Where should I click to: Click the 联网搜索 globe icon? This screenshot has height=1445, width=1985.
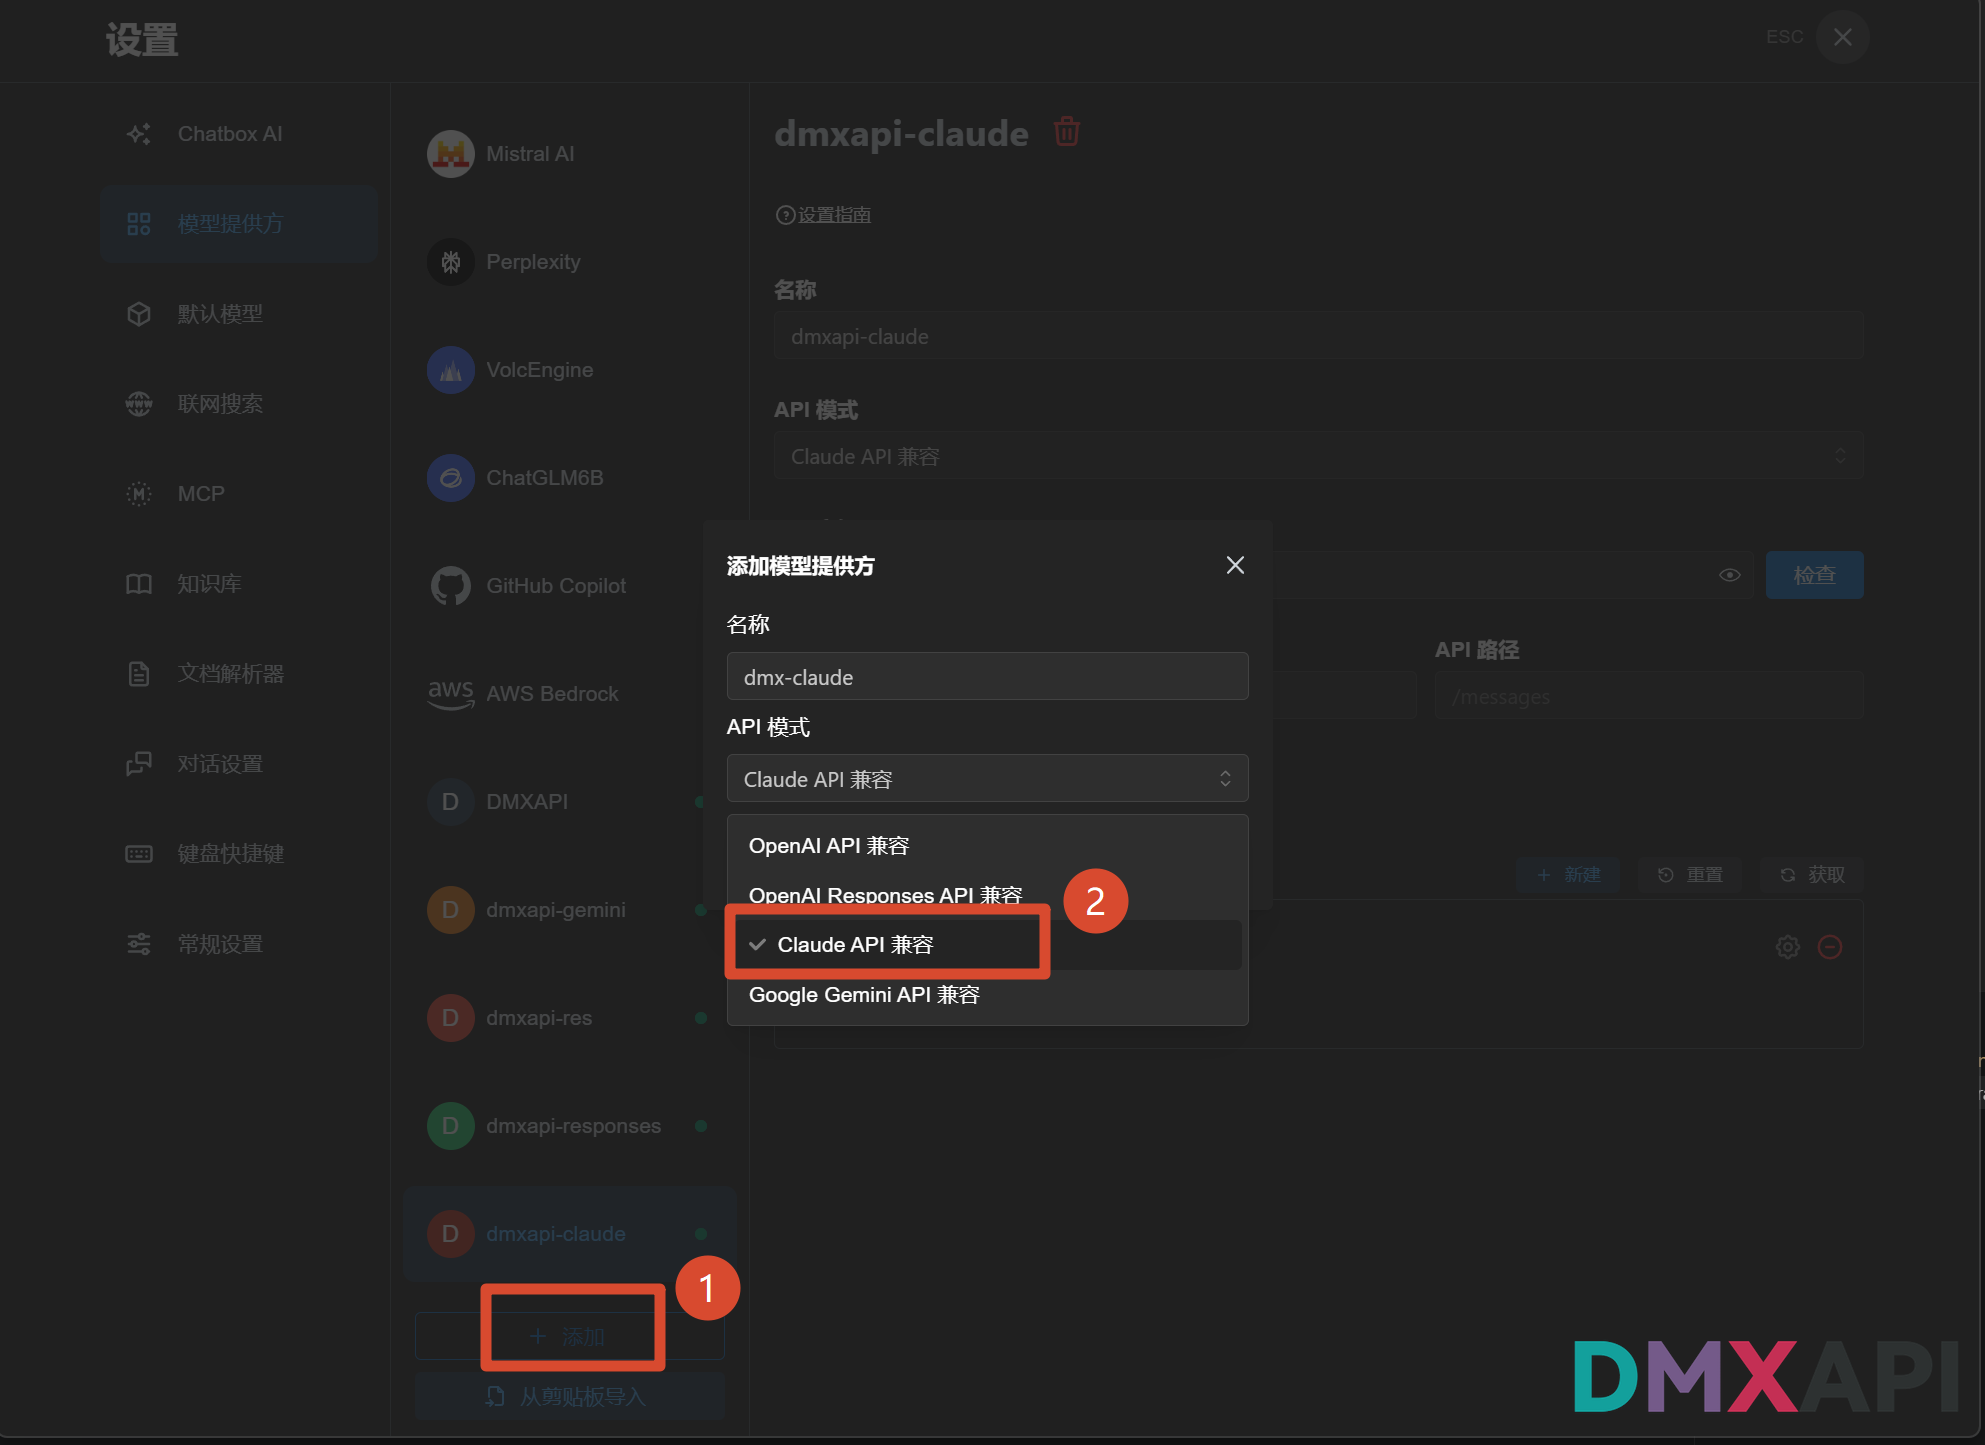point(139,404)
